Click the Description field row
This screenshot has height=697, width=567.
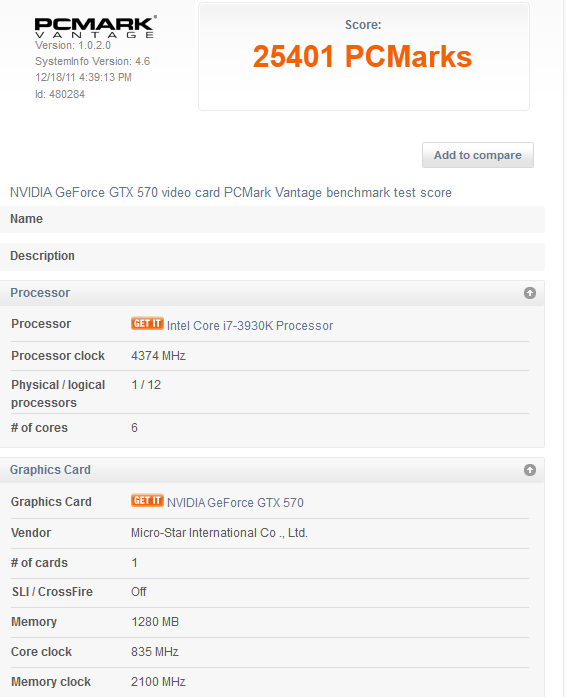point(272,256)
